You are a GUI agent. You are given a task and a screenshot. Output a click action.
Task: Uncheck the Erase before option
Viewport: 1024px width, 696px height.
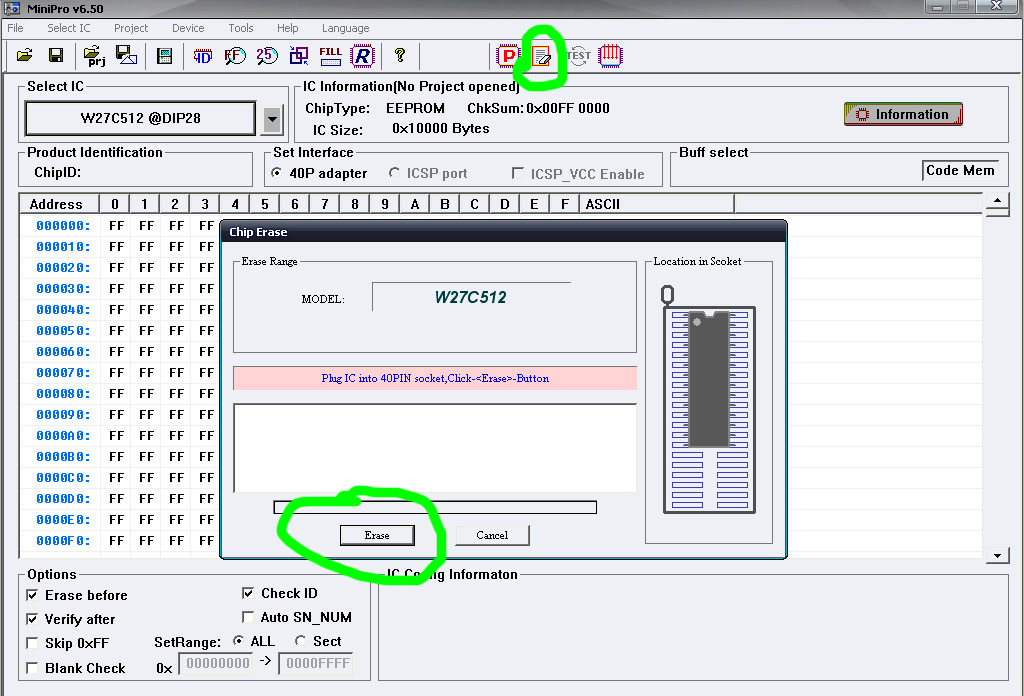click(31, 595)
